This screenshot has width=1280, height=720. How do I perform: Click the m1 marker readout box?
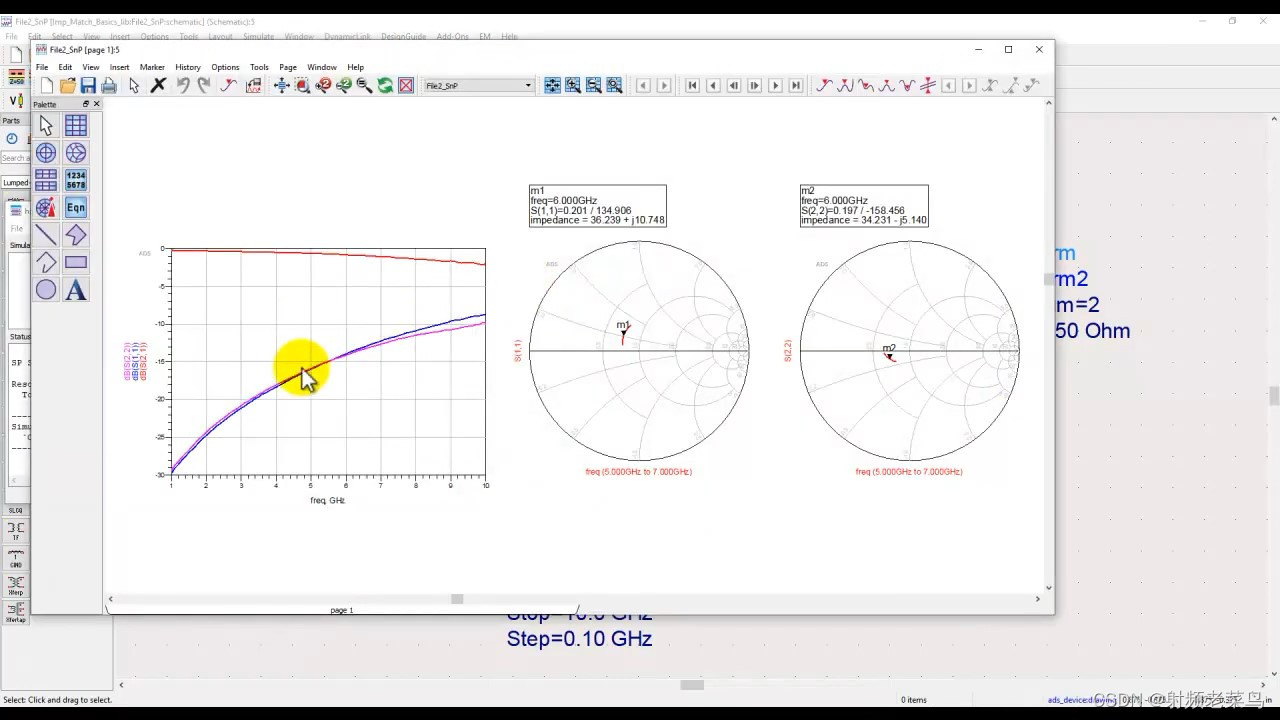click(598, 205)
